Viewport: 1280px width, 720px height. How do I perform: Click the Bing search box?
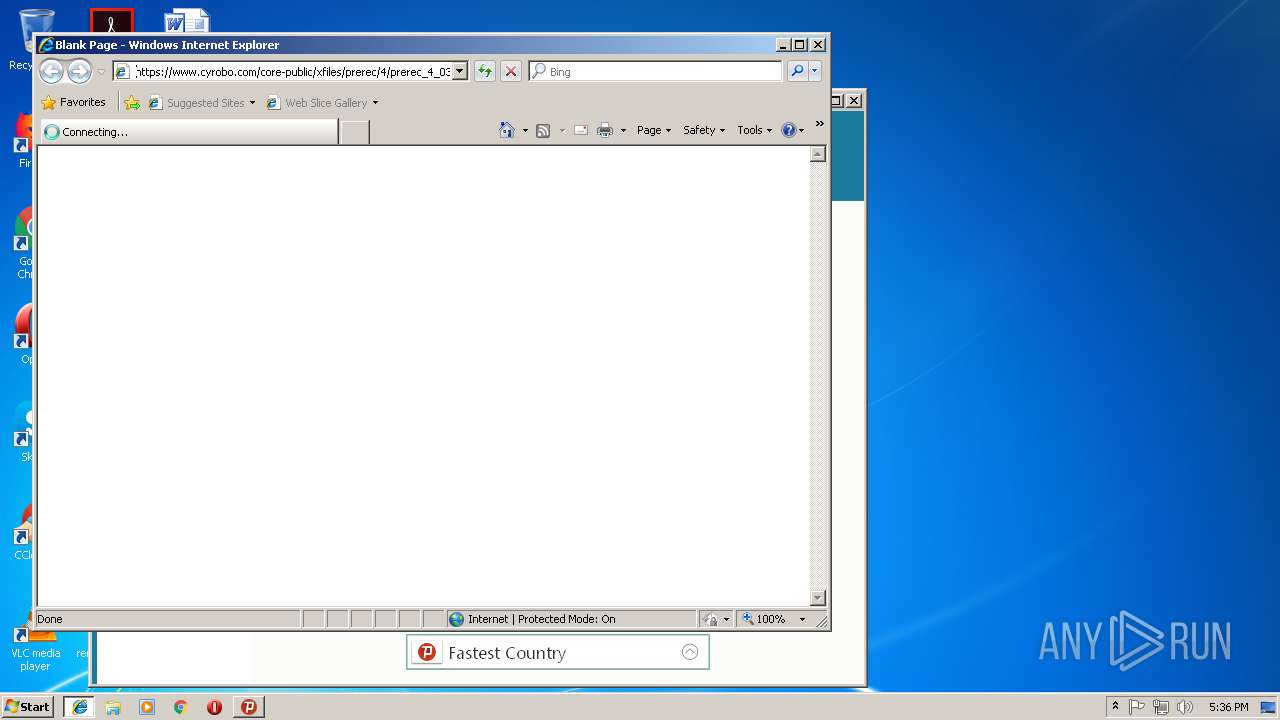[656, 71]
